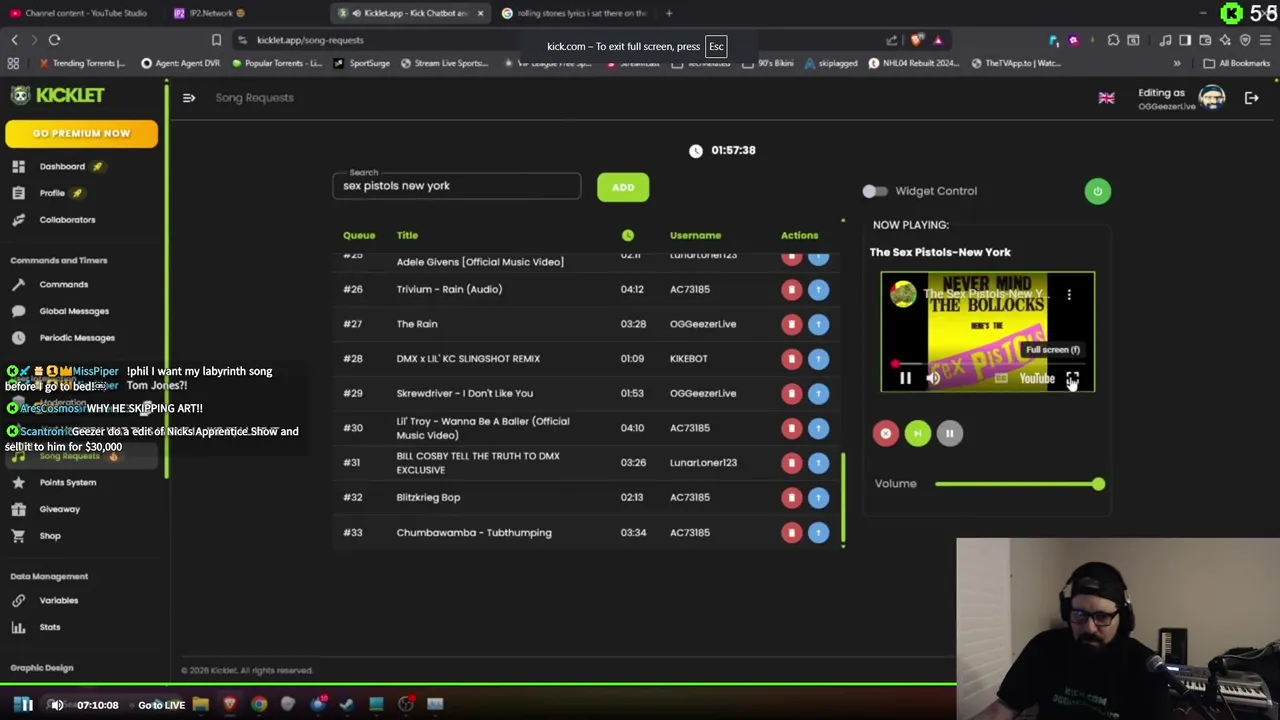
Task: Skip to next song with the green button
Action: pos(917,433)
